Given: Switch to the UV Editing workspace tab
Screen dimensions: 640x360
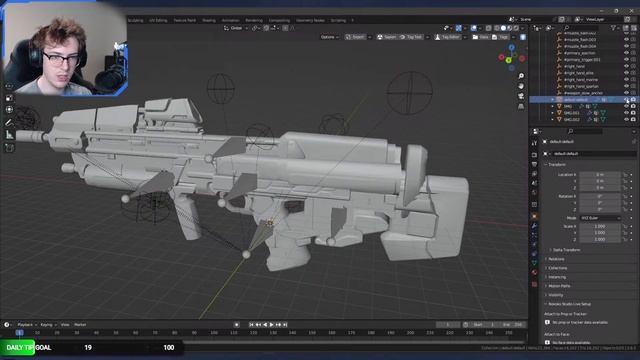Looking at the screenshot, I should point(158,20).
